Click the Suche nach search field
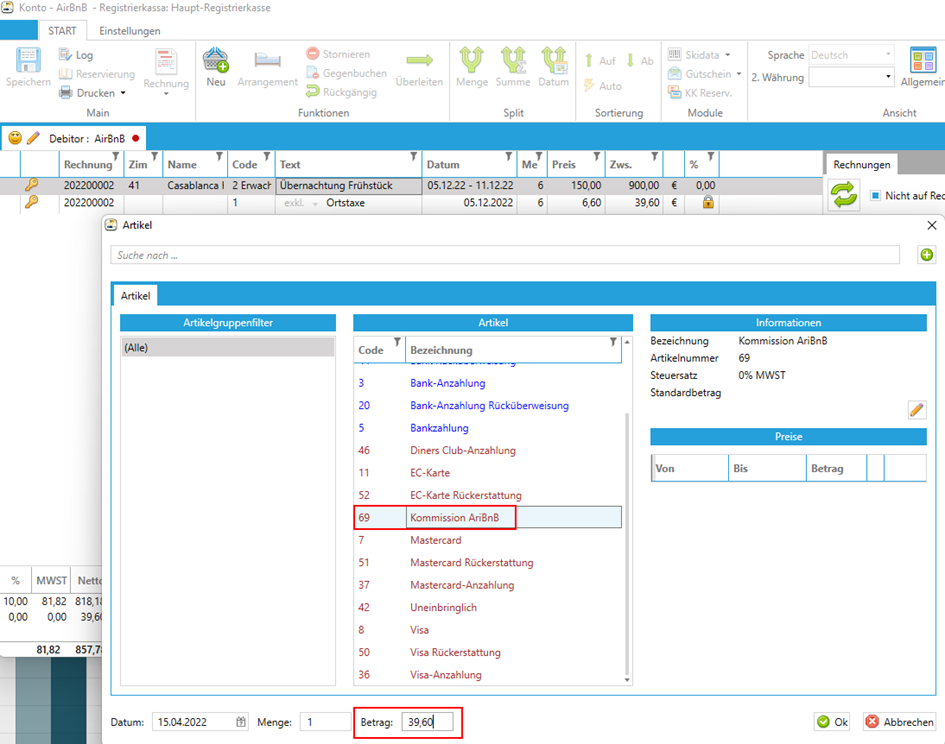The height and width of the screenshot is (744, 945). (x=505, y=256)
